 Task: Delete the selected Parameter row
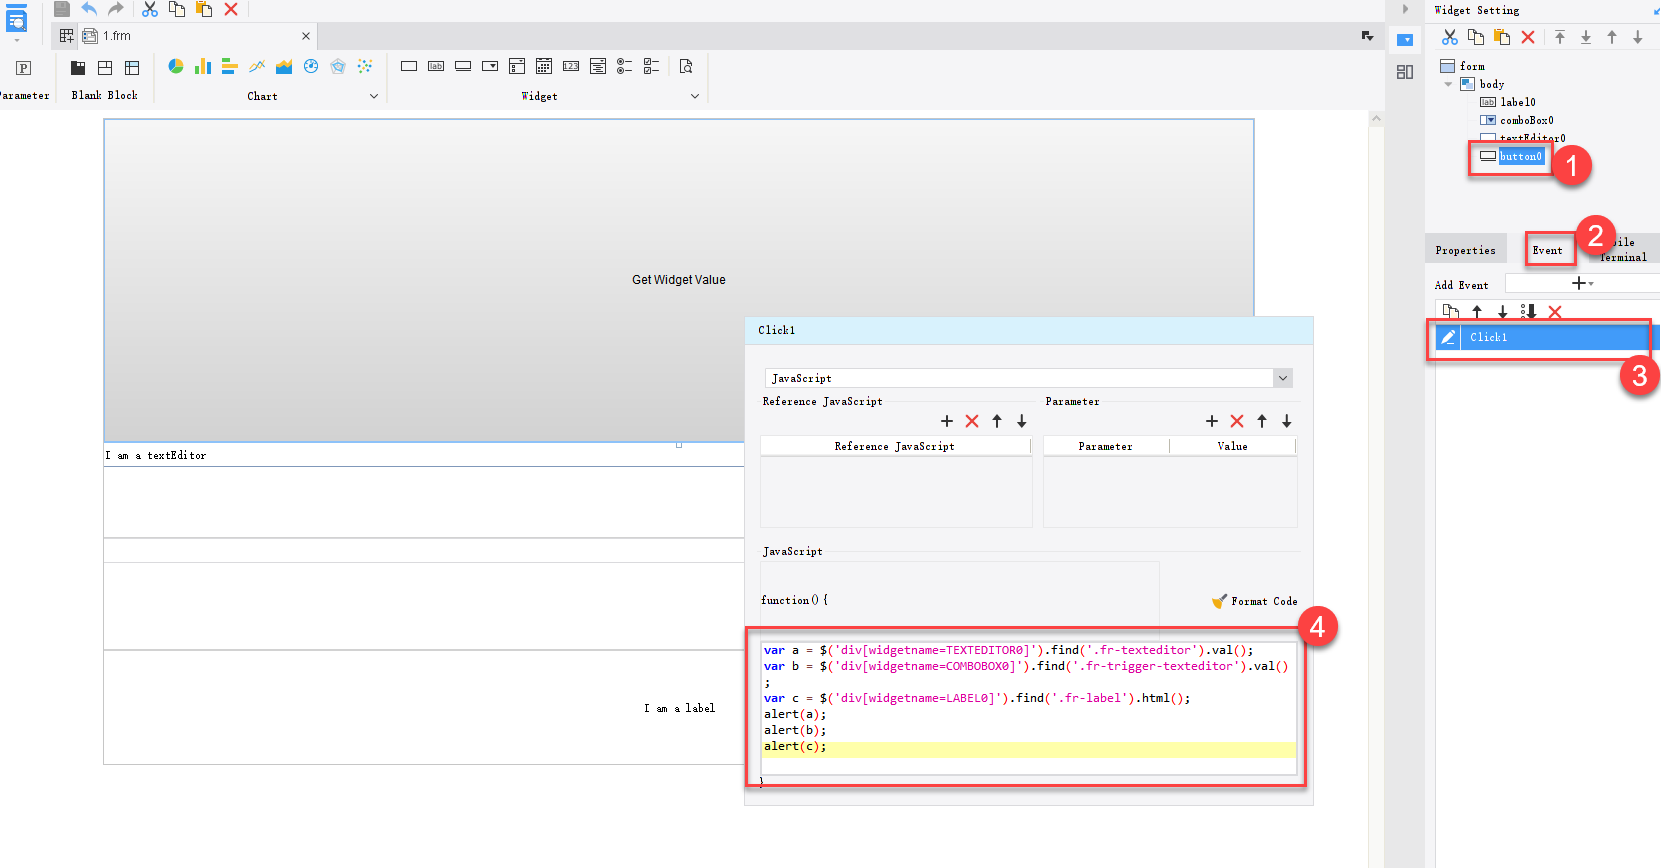[1237, 421]
